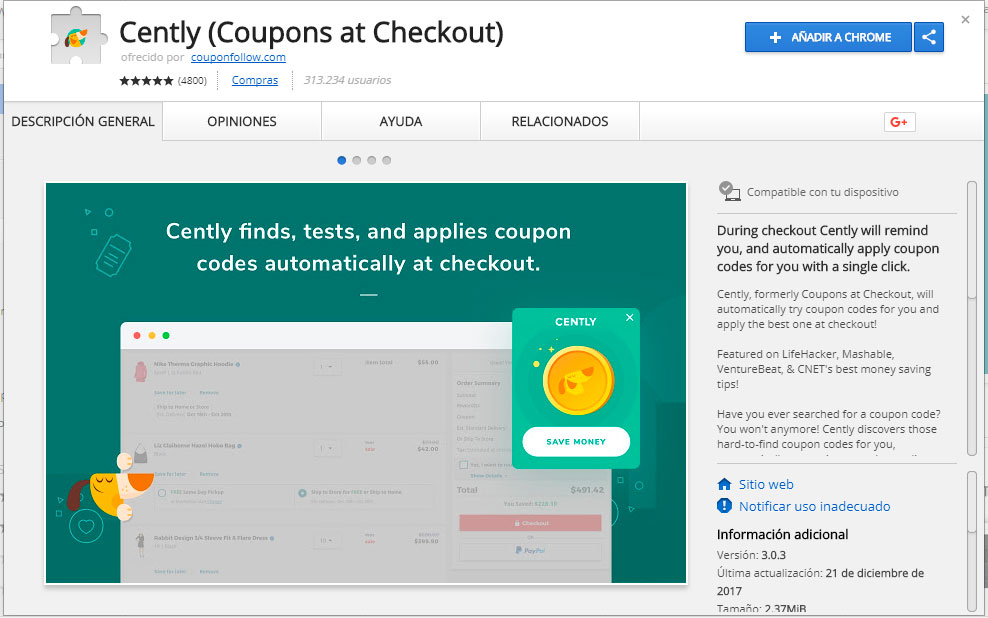
Task: Open the couponfollow.com link
Action: [238, 57]
